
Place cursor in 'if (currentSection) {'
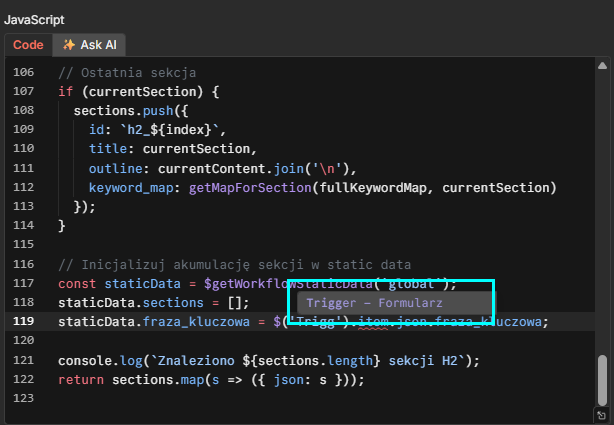click(x=139, y=92)
